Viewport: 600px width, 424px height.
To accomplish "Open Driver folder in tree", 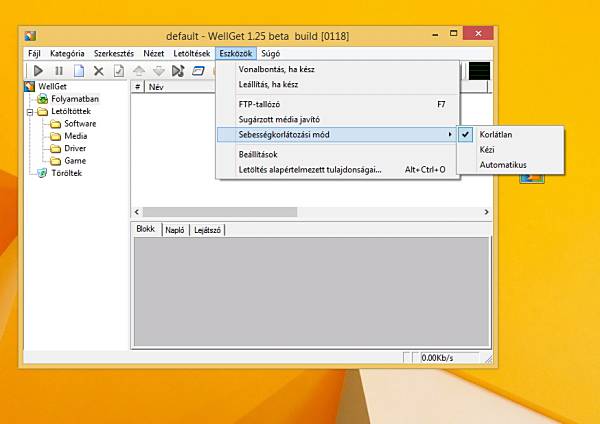I will click(75, 148).
